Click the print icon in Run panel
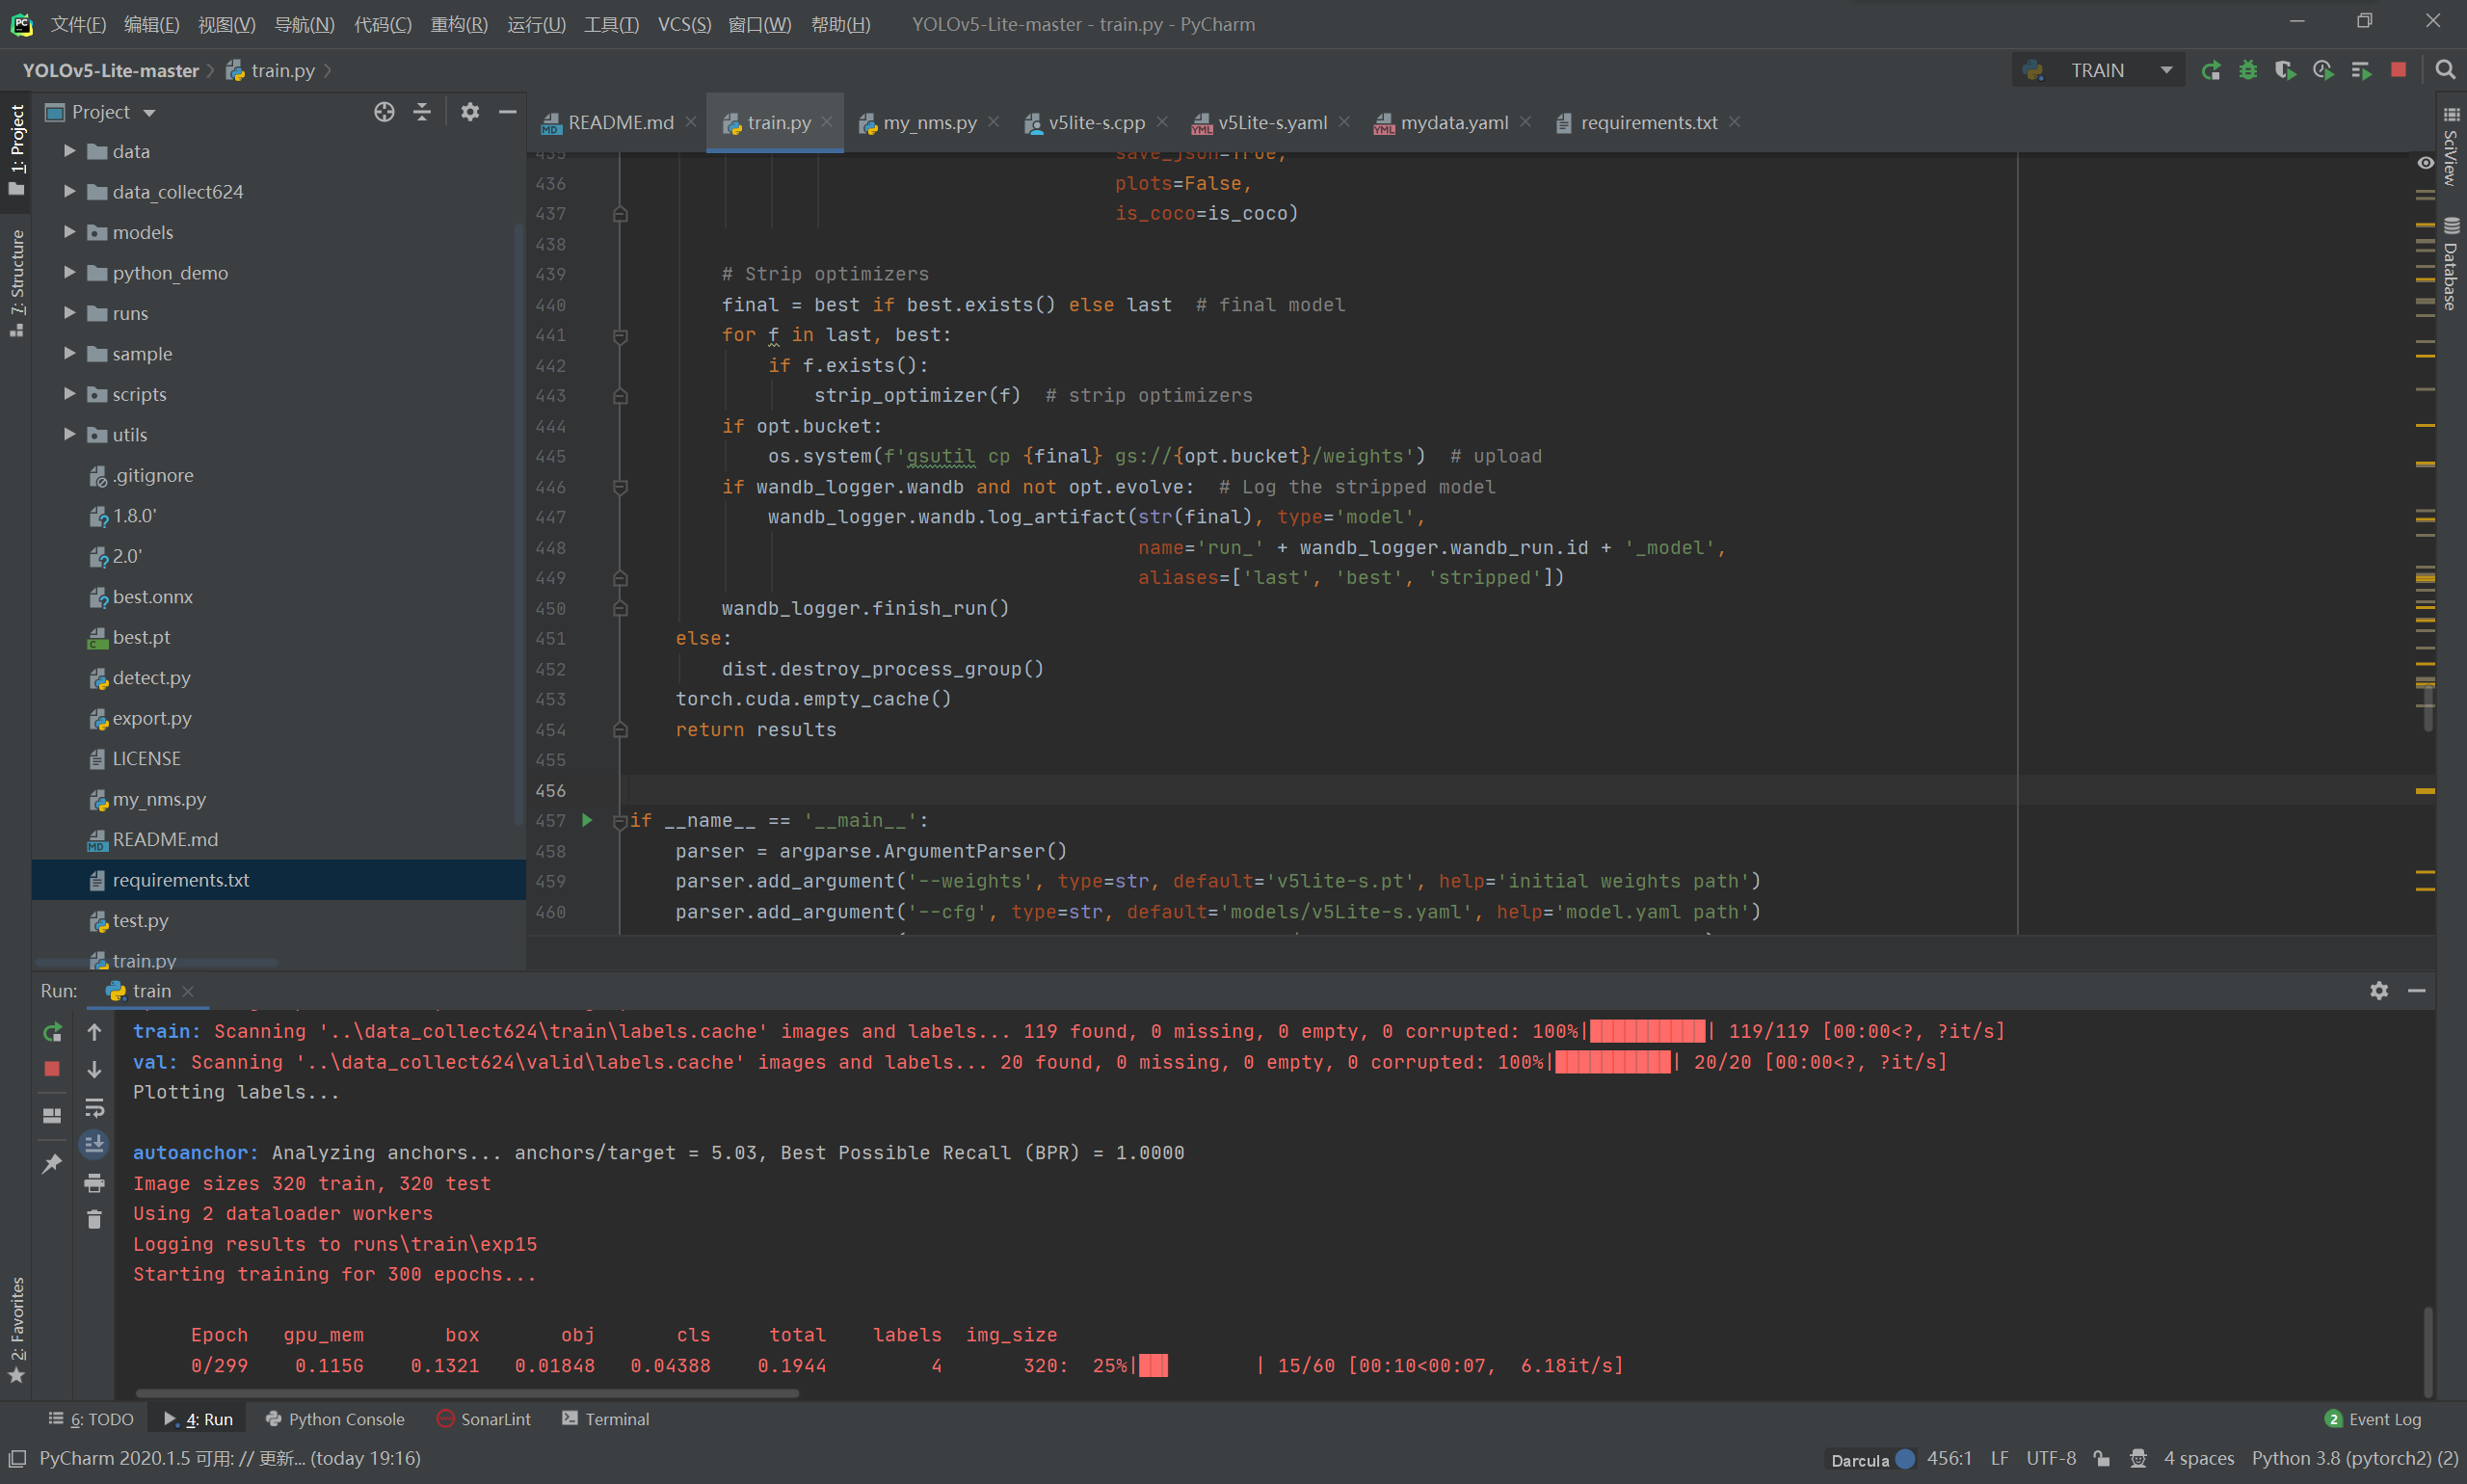The height and width of the screenshot is (1484, 2467). click(94, 1183)
